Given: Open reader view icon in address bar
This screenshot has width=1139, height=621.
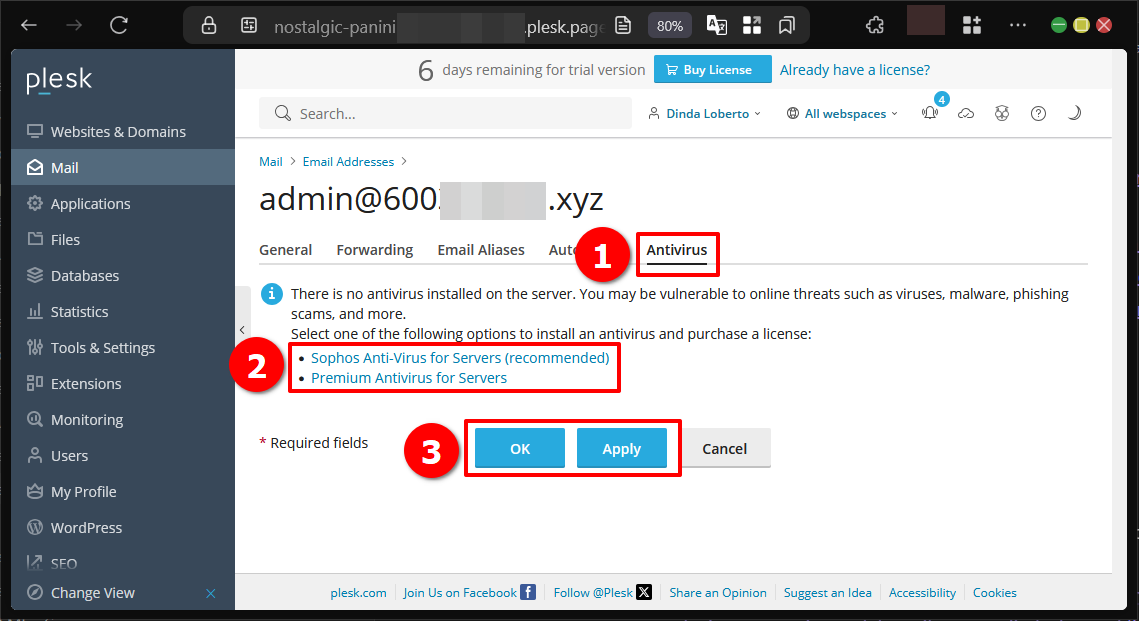Looking at the screenshot, I should [x=622, y=25].
